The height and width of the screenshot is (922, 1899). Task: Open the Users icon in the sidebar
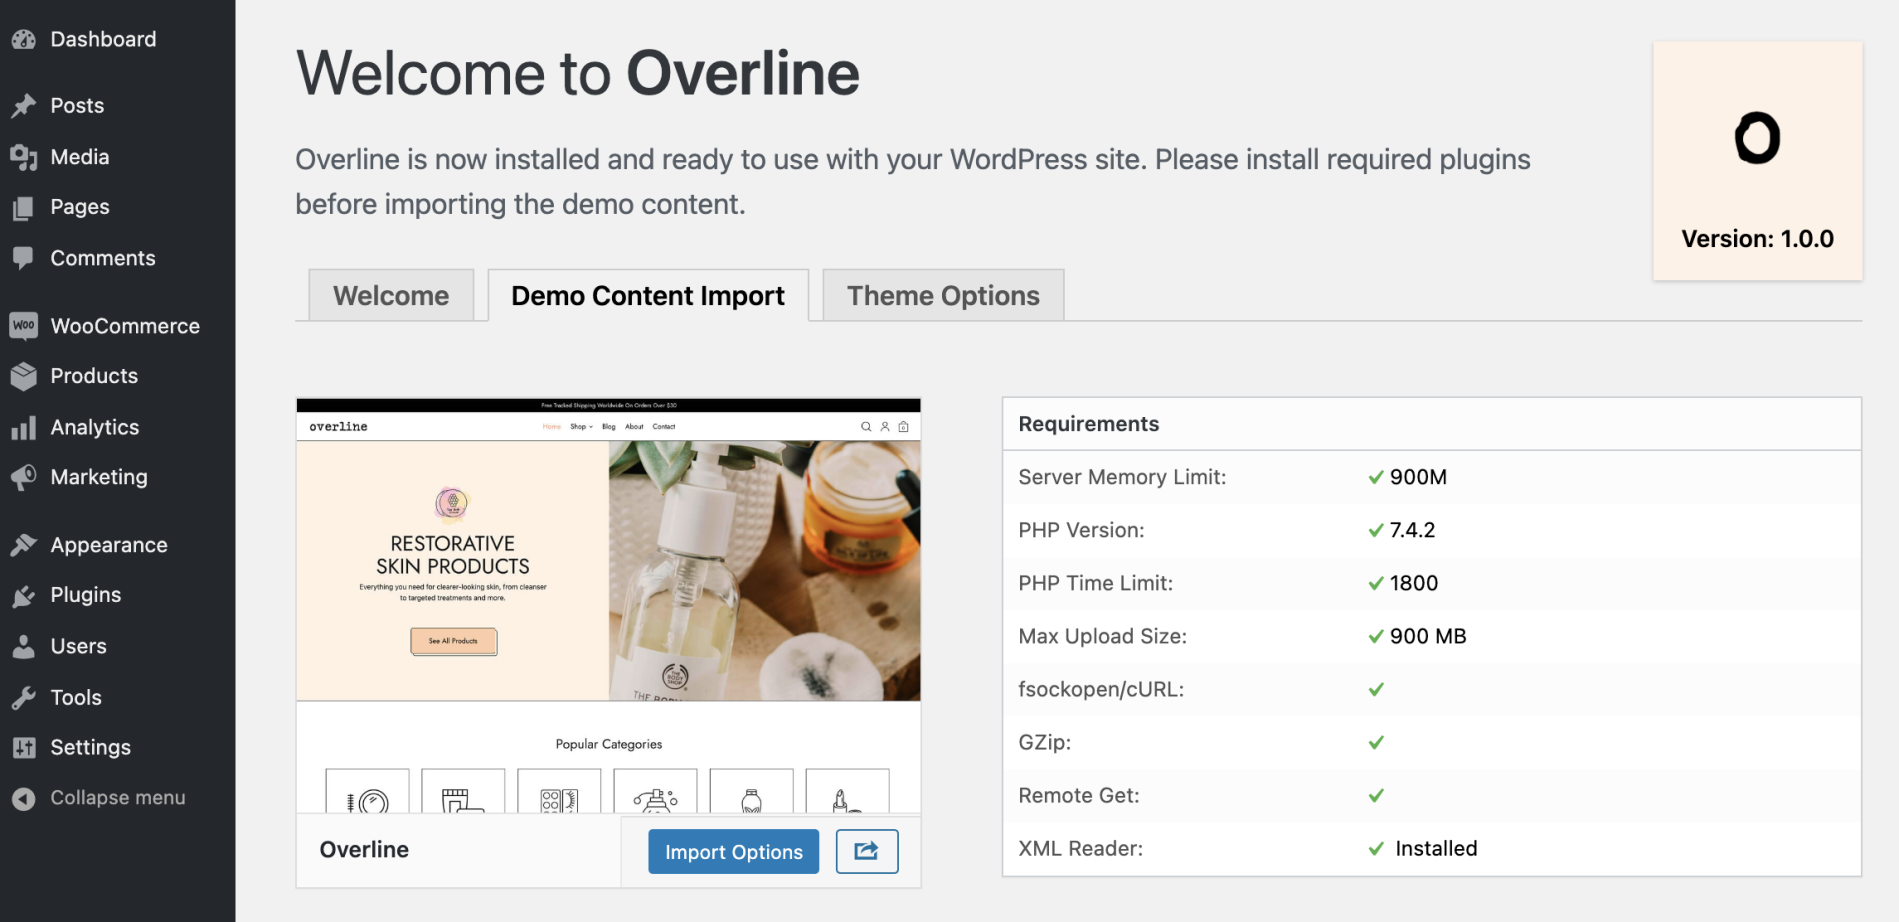coord(24,646)
